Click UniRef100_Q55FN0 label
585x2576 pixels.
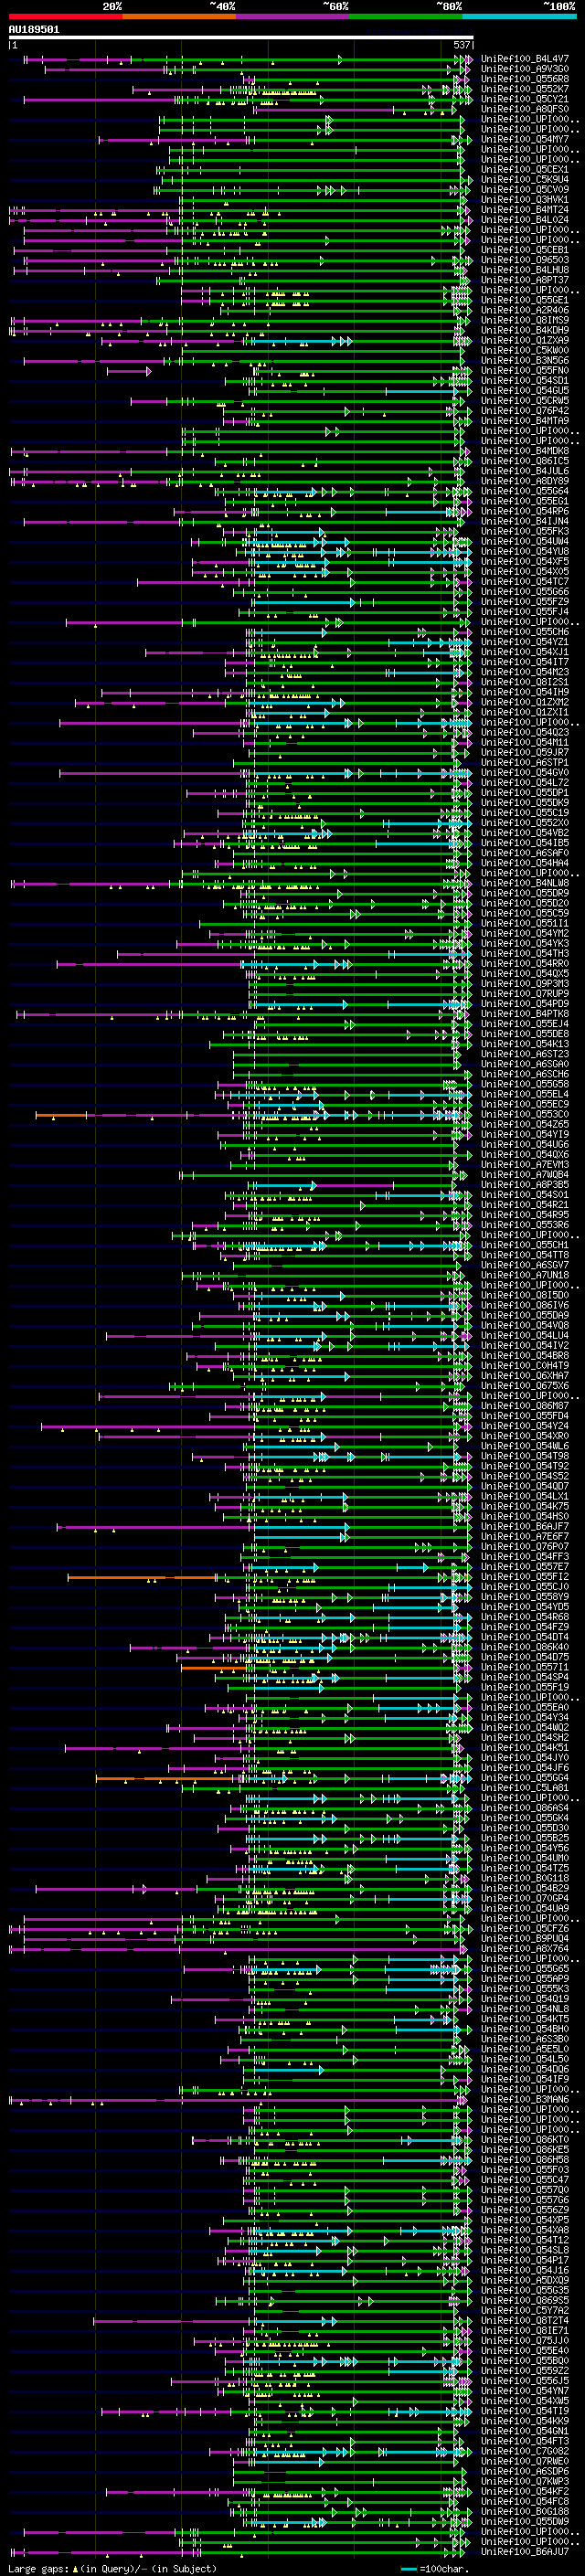click(525, 371)
